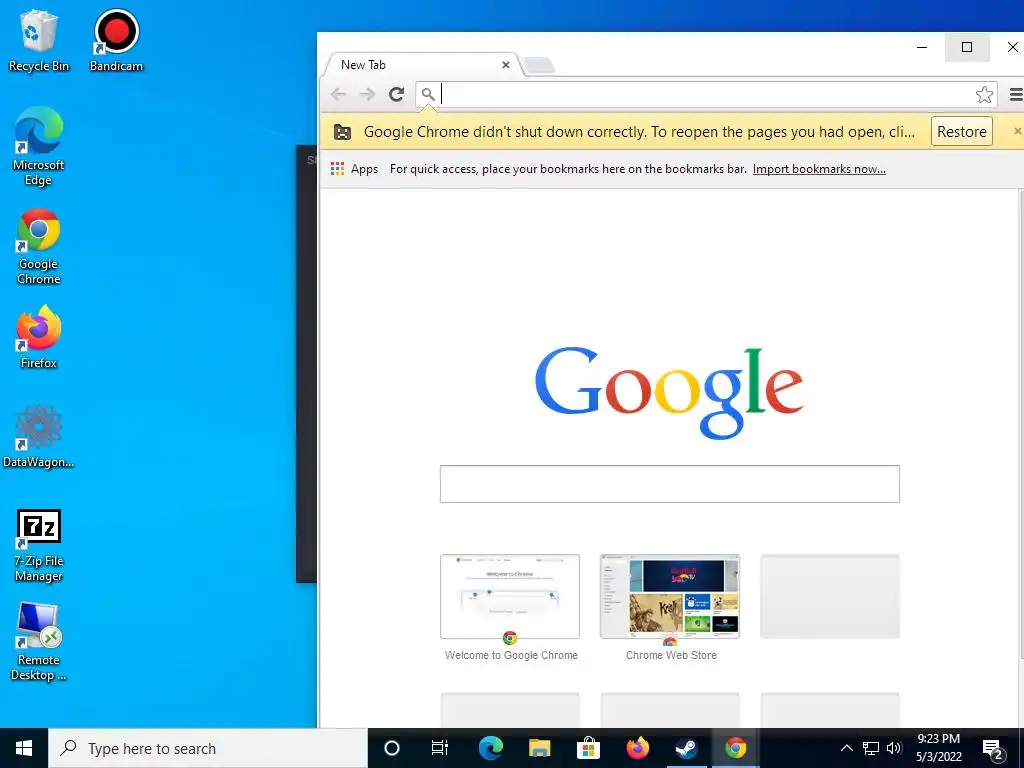Click the Apps label in bookmarks bar

[x=364, y=169]
